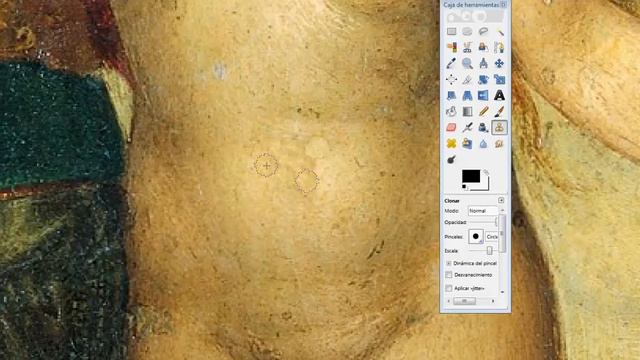The width and height of the screenshot is (640, 360).
Task: Click the tool options vertical scrollbar
Action: coord(502,233)
